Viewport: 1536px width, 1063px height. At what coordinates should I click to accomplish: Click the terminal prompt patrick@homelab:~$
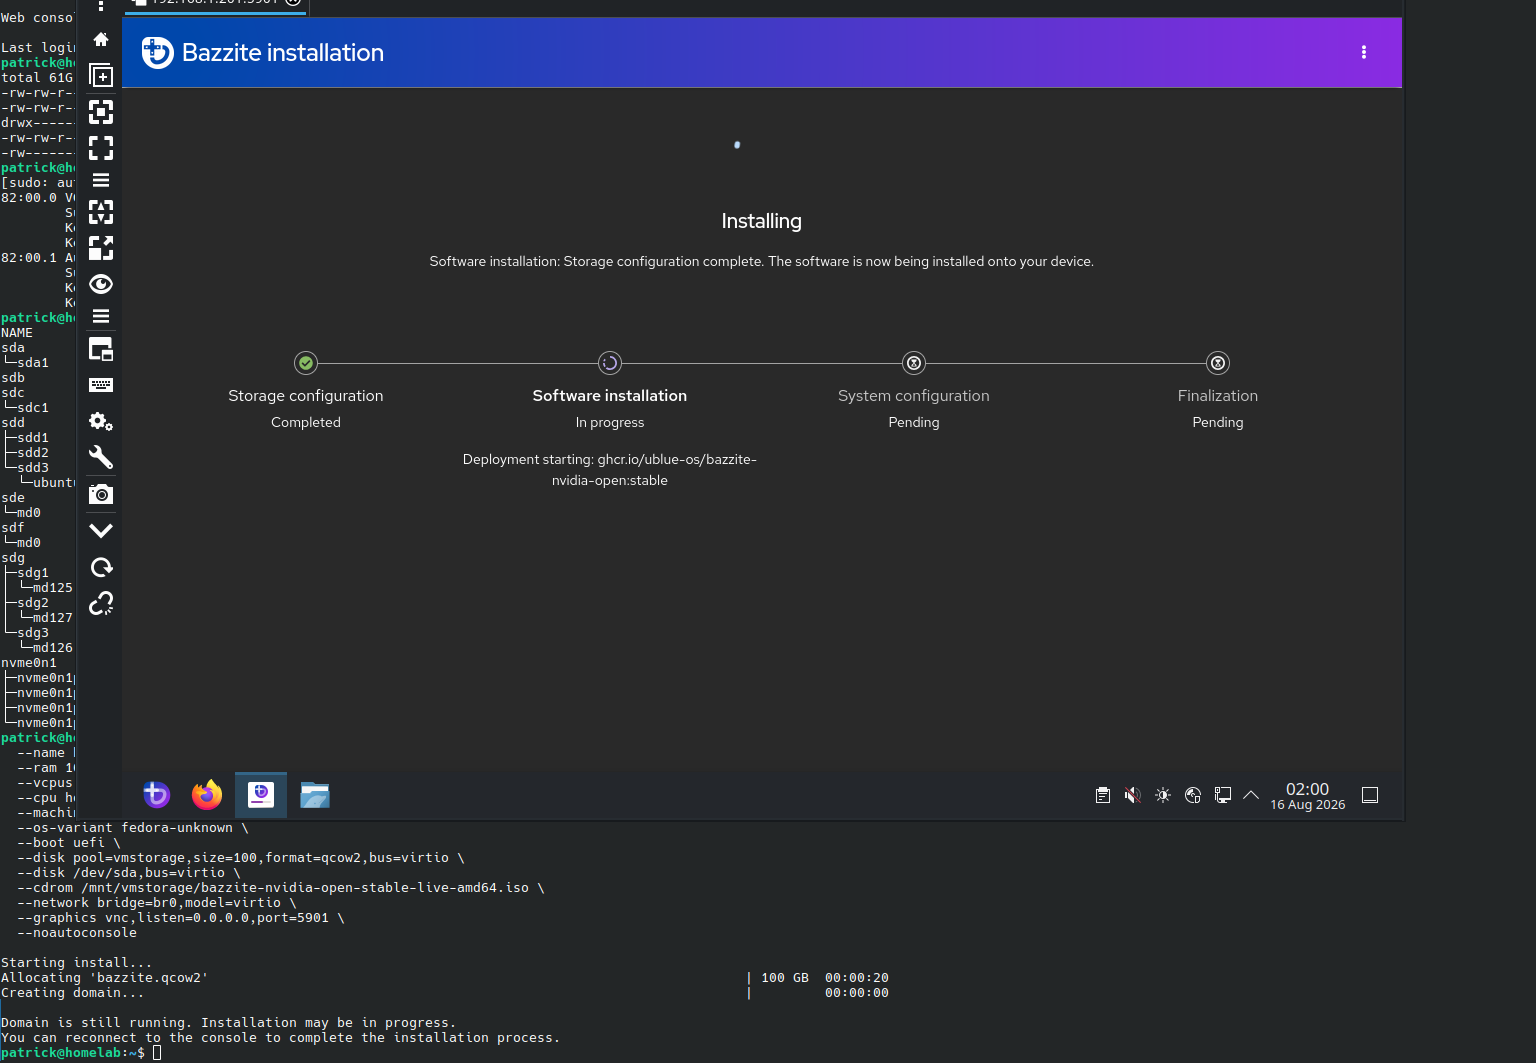click(73, 1053)
